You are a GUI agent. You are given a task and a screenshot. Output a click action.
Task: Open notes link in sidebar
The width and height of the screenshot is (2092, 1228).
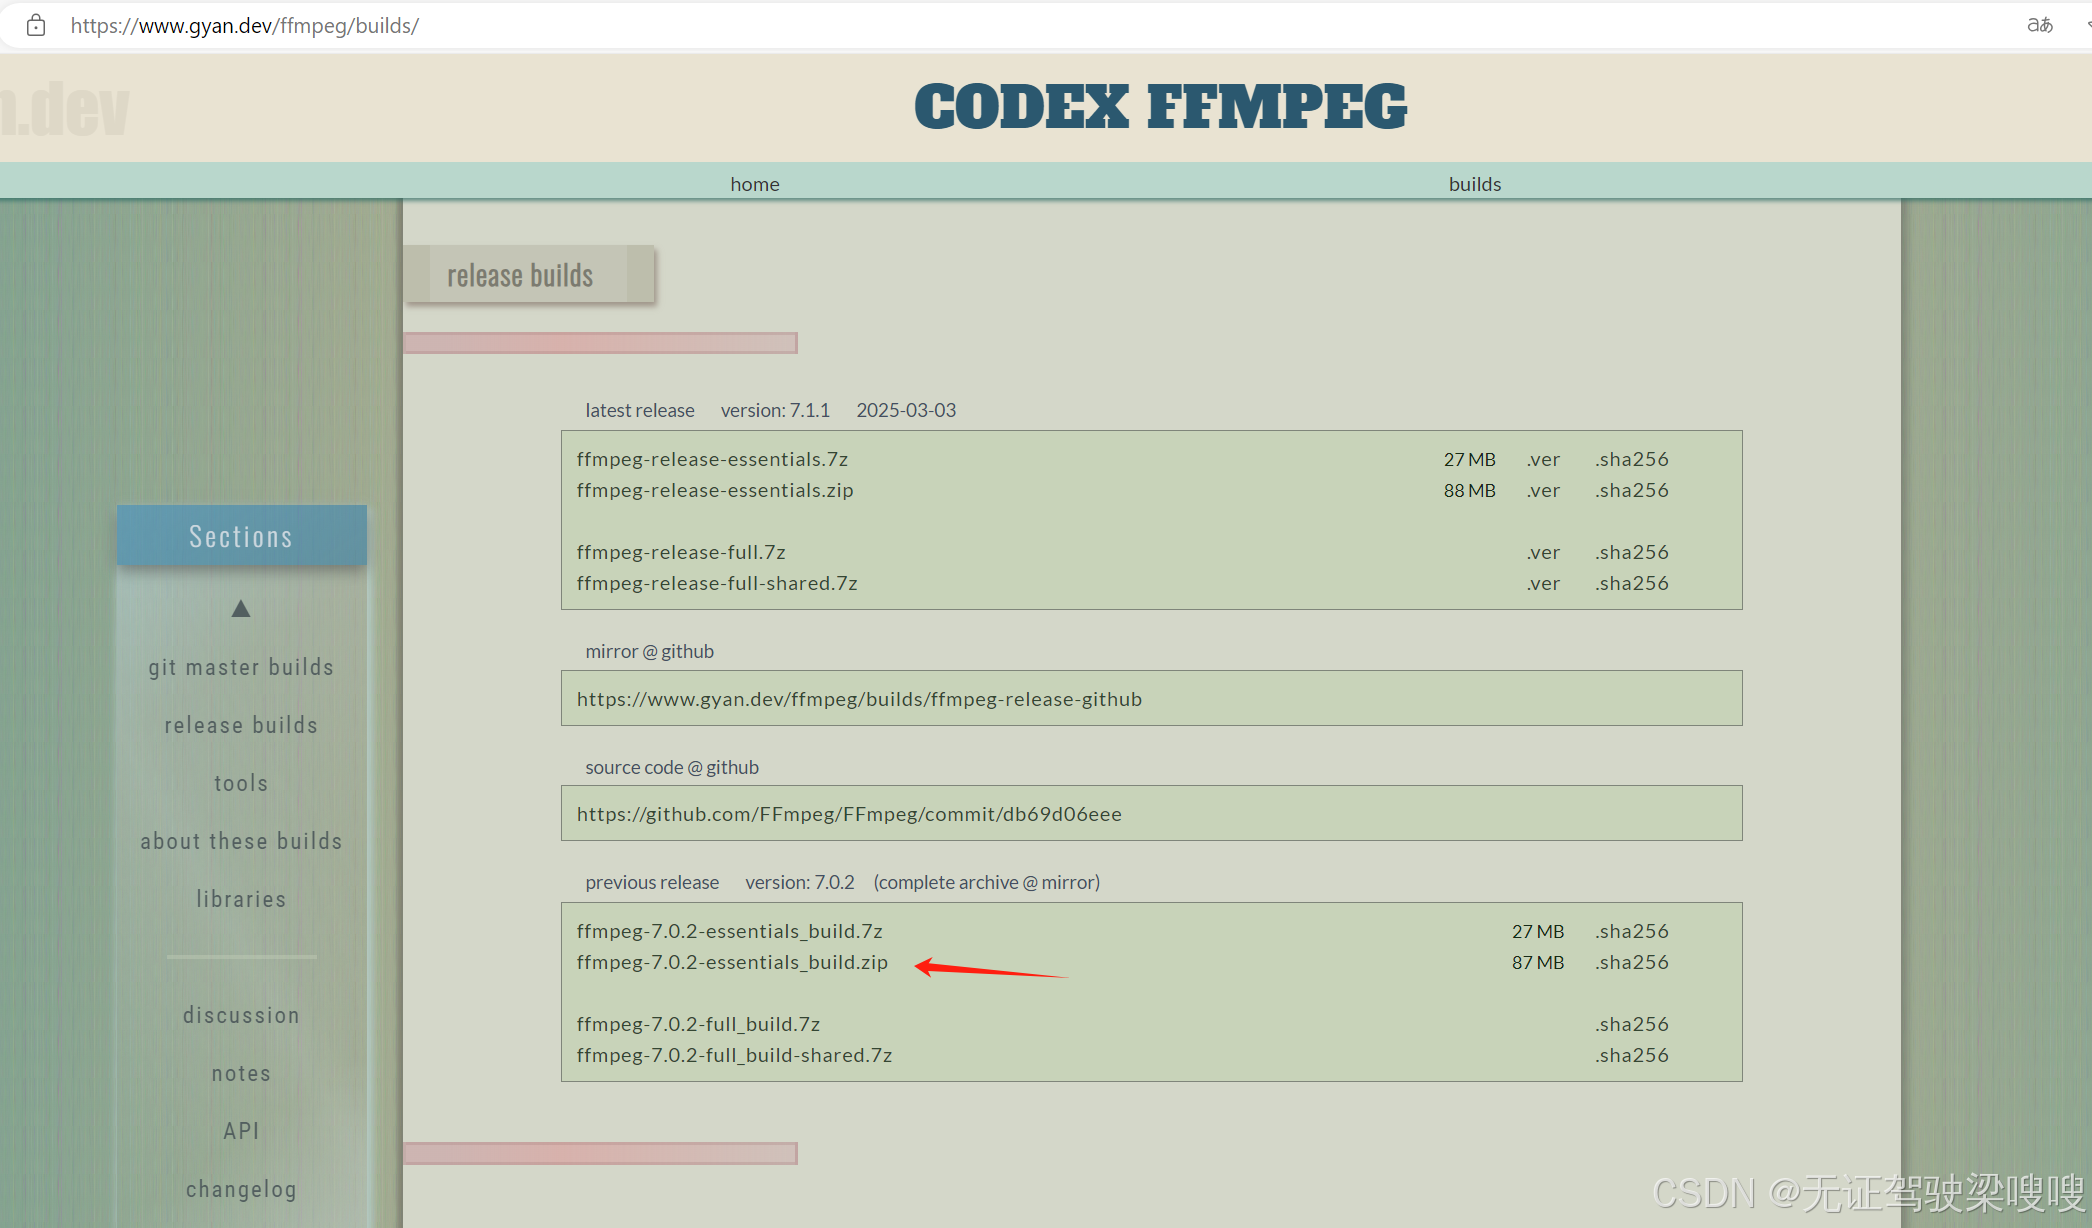click(241, 1073)
